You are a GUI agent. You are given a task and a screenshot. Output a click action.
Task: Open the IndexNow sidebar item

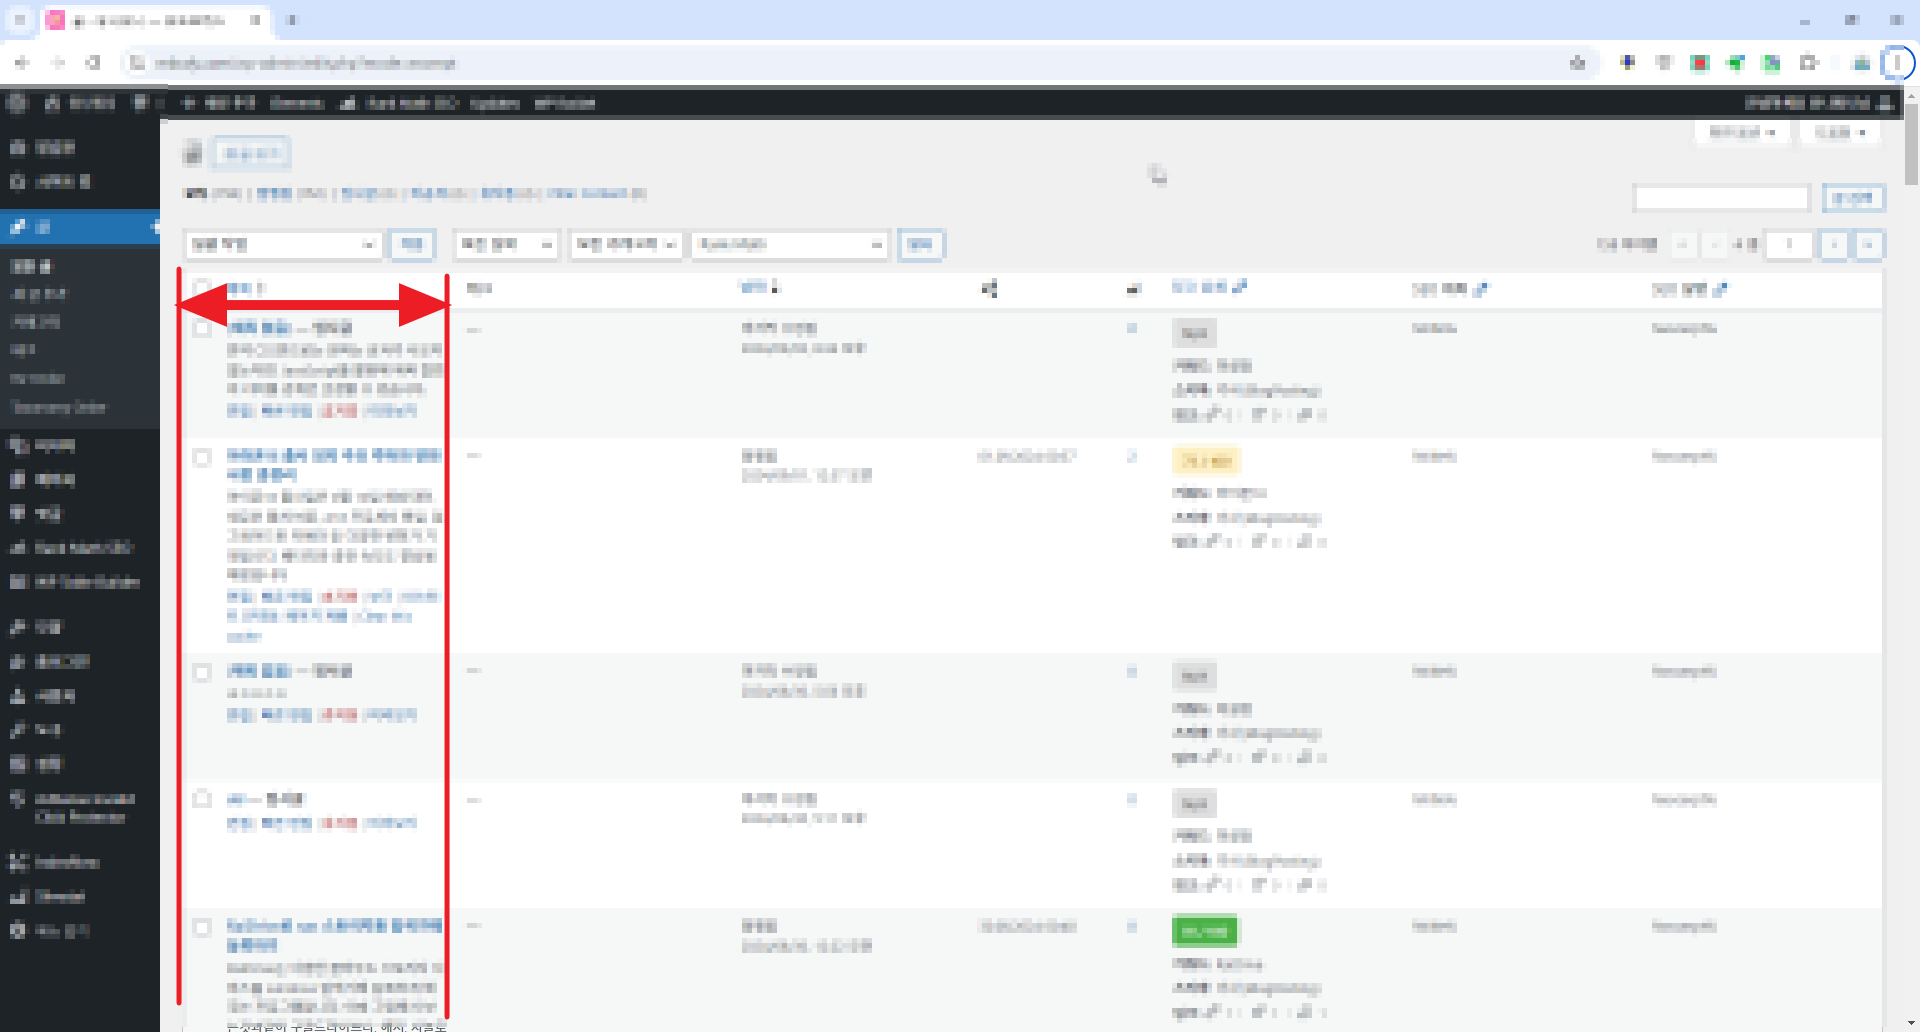pos(80,862)
